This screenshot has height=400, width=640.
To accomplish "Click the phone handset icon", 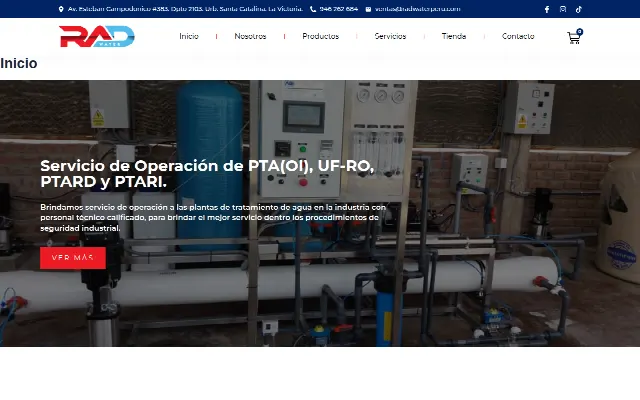I will click(x=313, y=9).
